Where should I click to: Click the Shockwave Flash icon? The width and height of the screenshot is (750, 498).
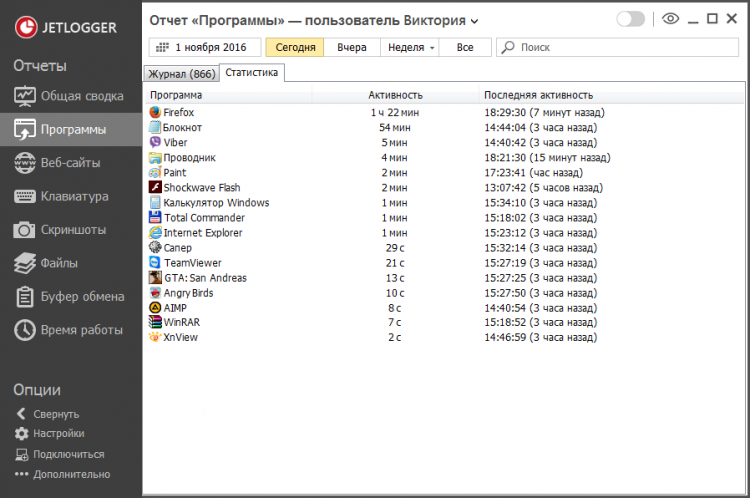tap(155, 187)
